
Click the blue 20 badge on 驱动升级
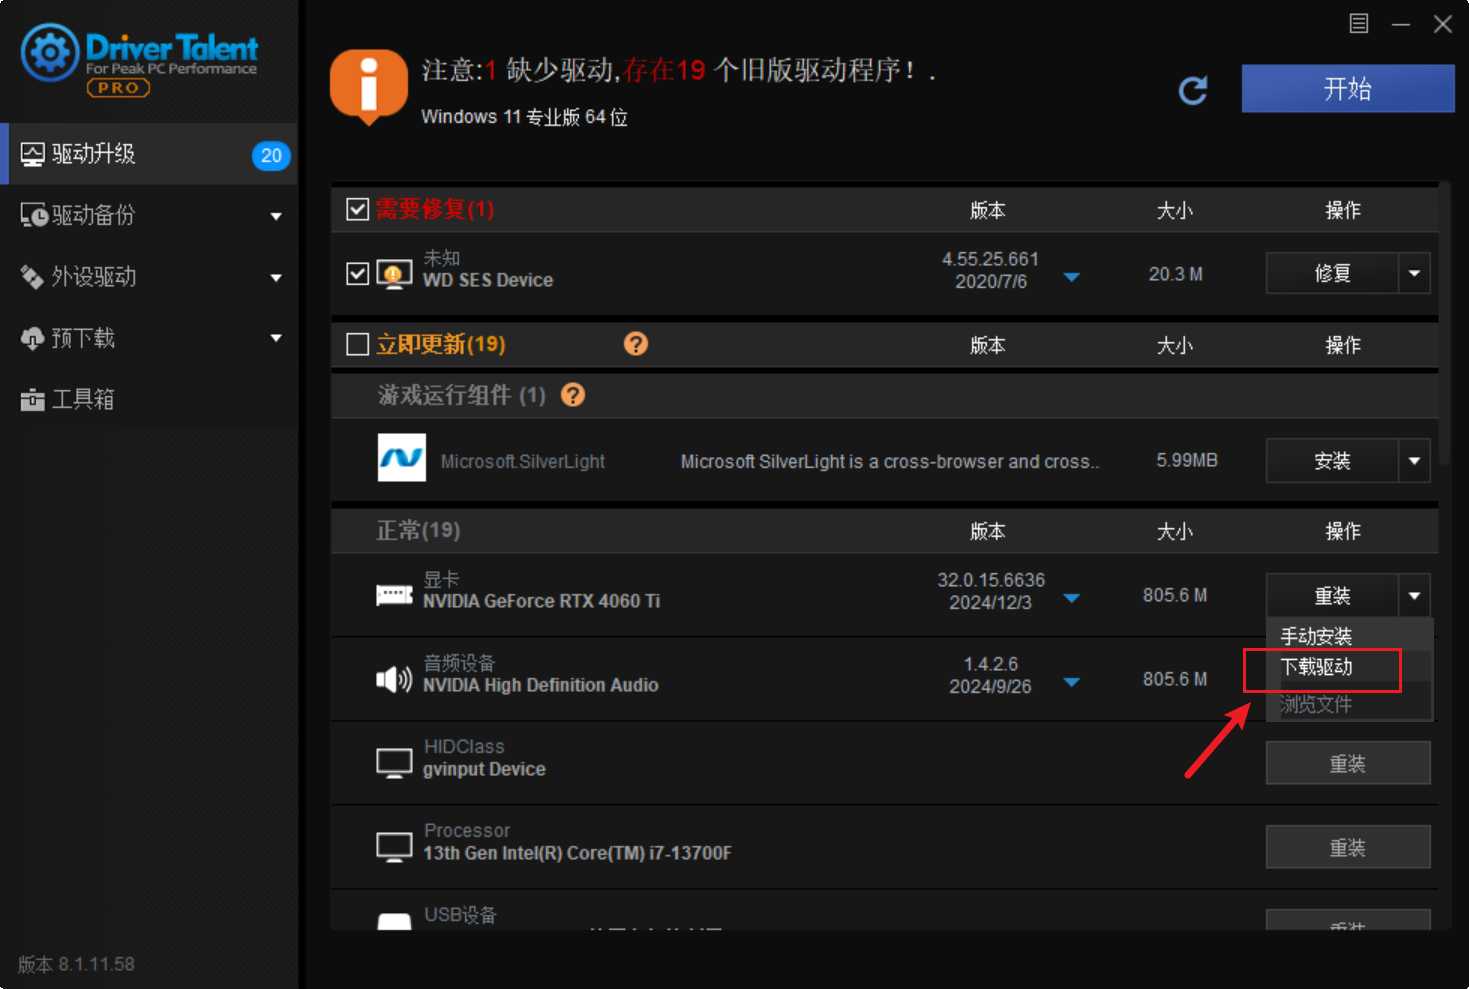pos(271,155)
